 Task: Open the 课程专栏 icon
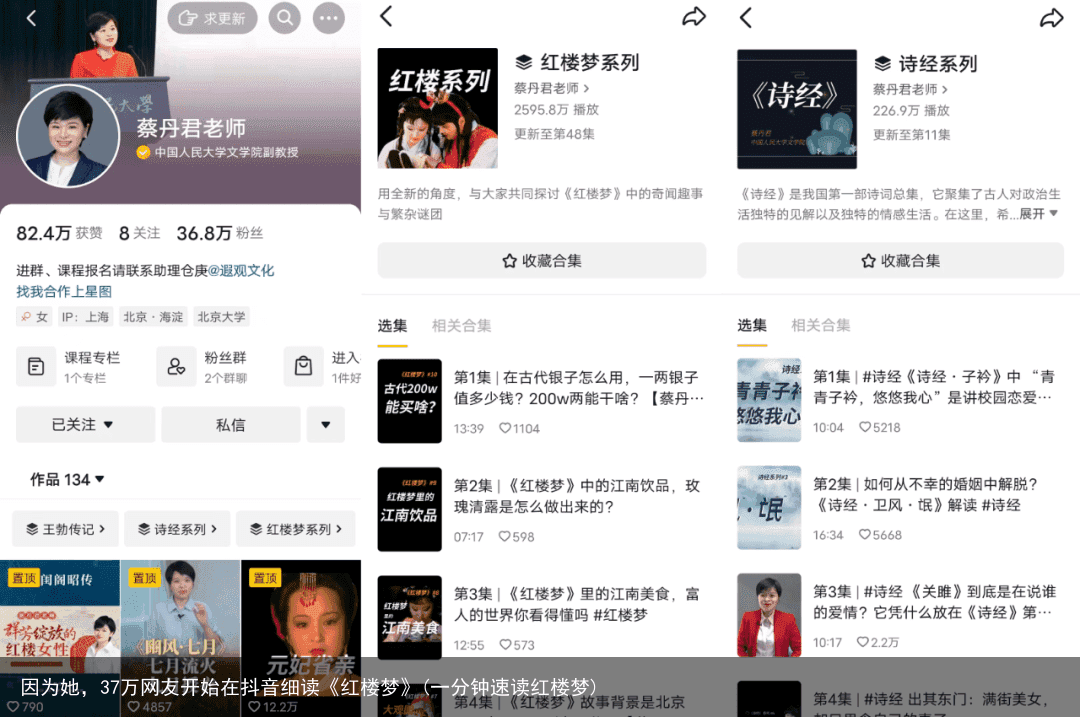36,366
